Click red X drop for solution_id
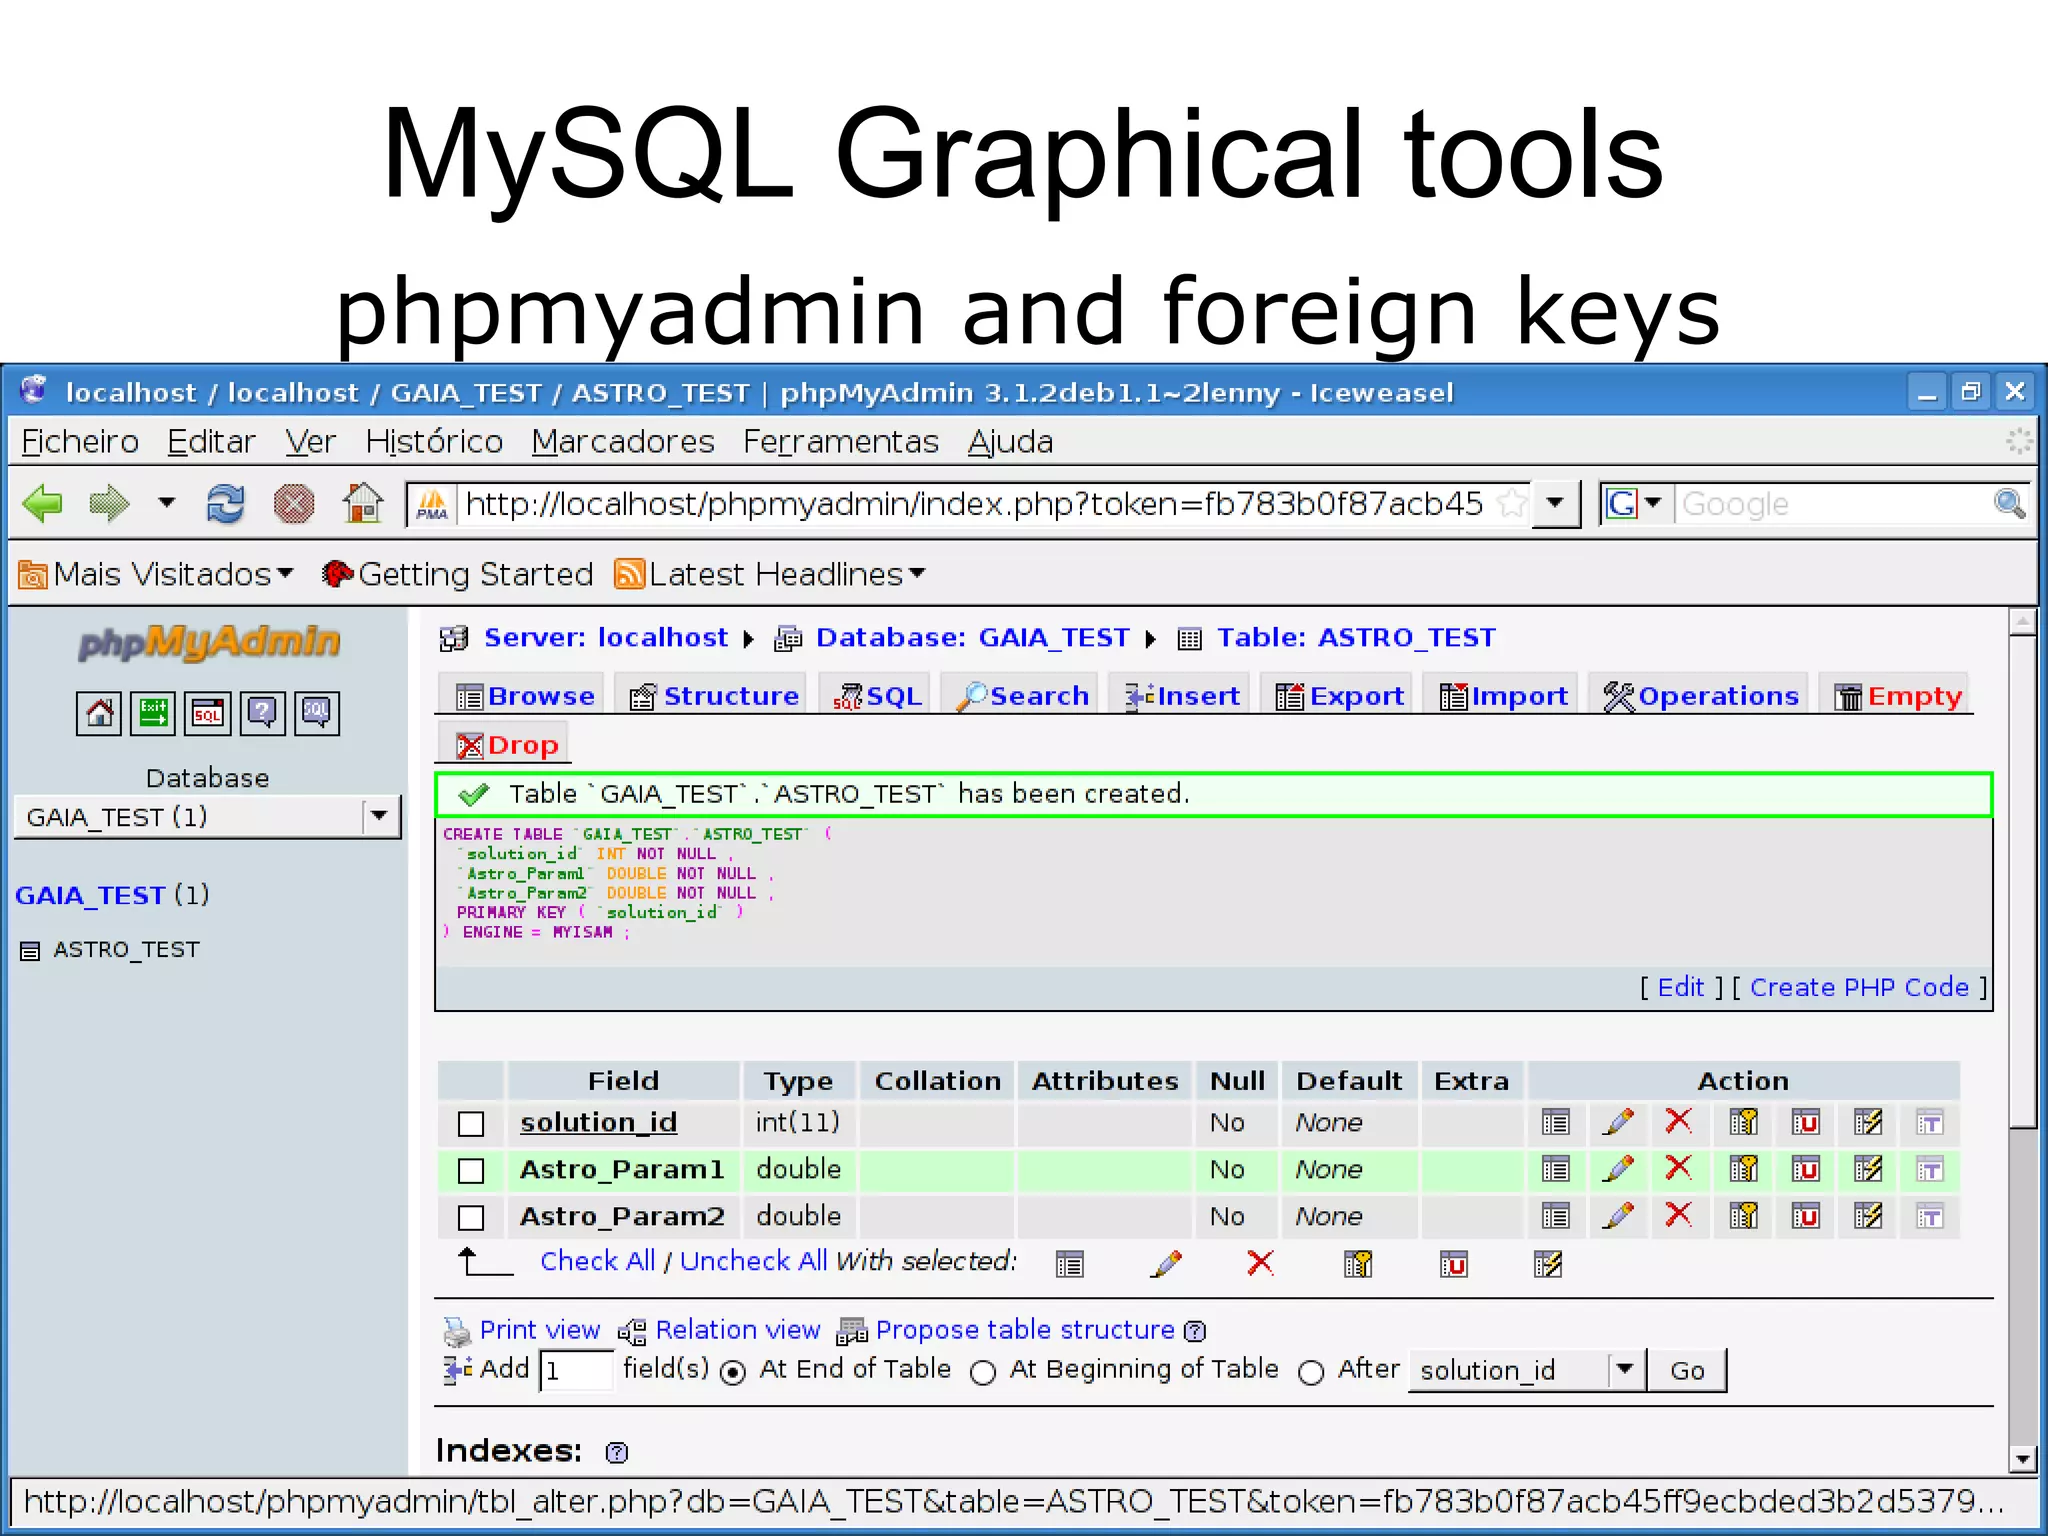Screen dimensions: 2048x1536 1679,1122
